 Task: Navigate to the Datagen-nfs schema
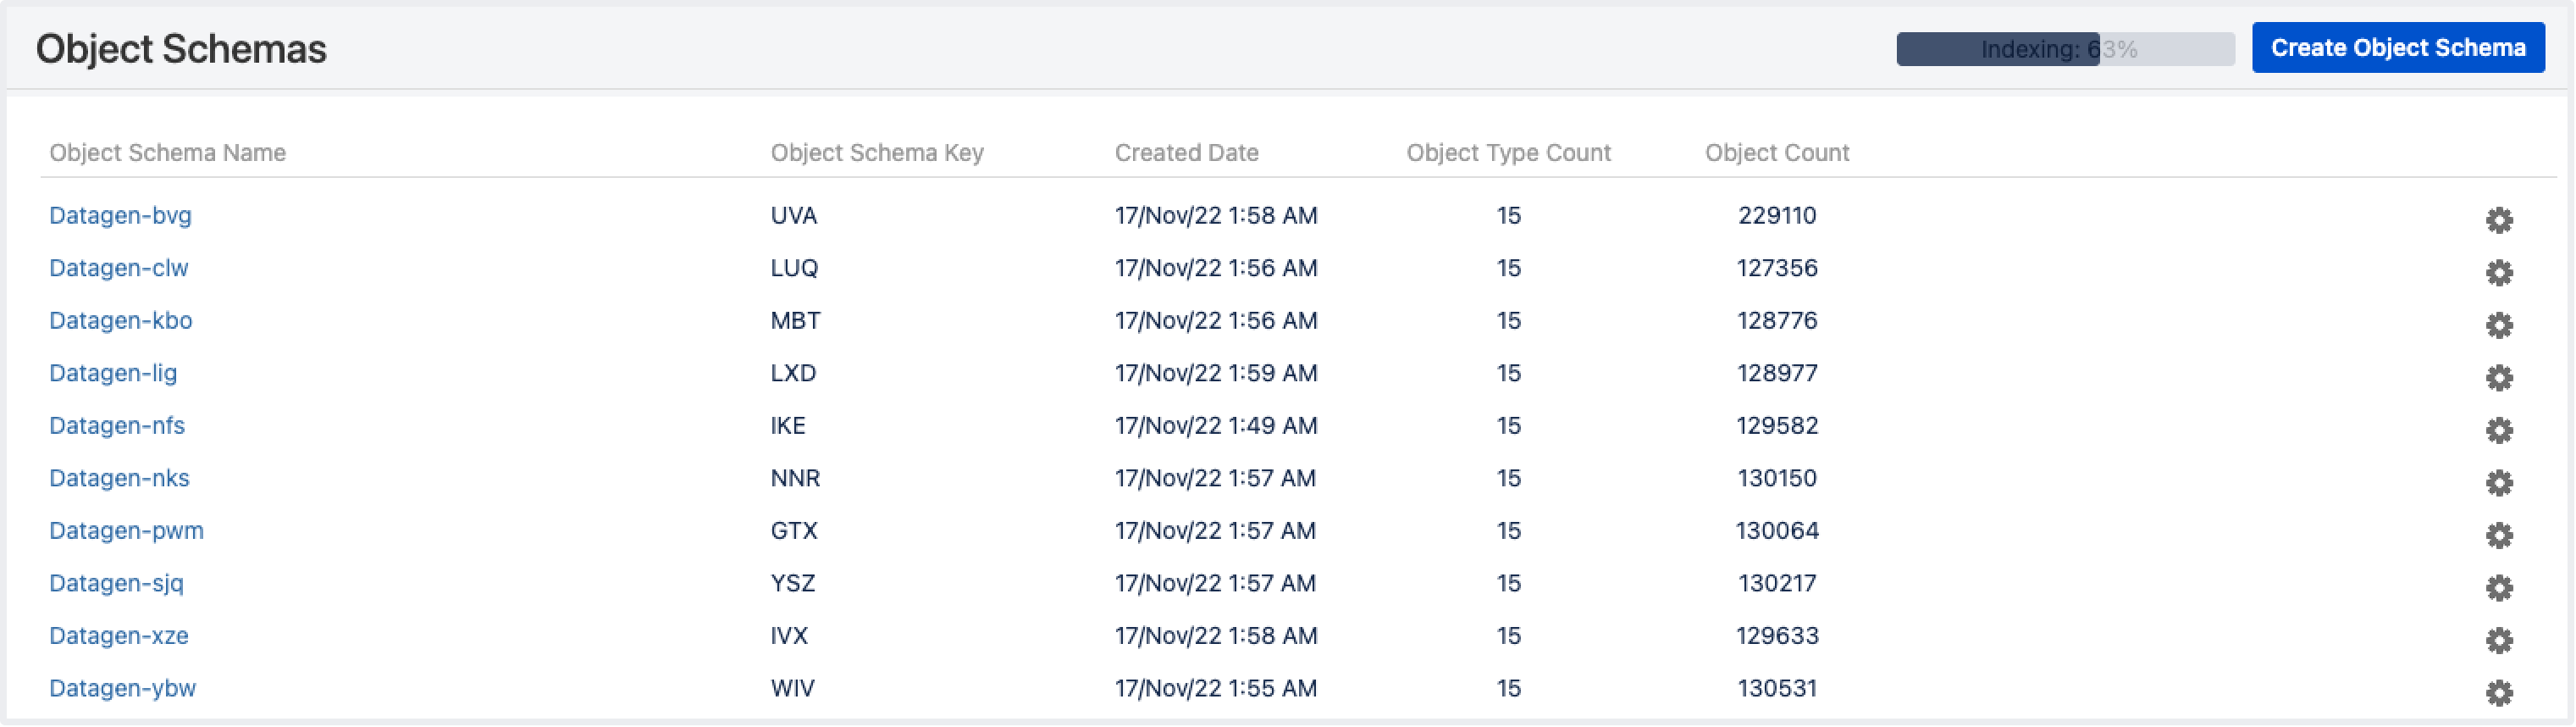tap(117, 425)
